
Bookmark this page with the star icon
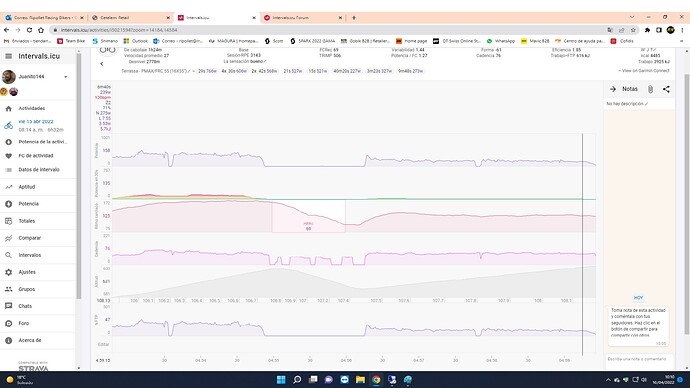(x=633, y=30)
